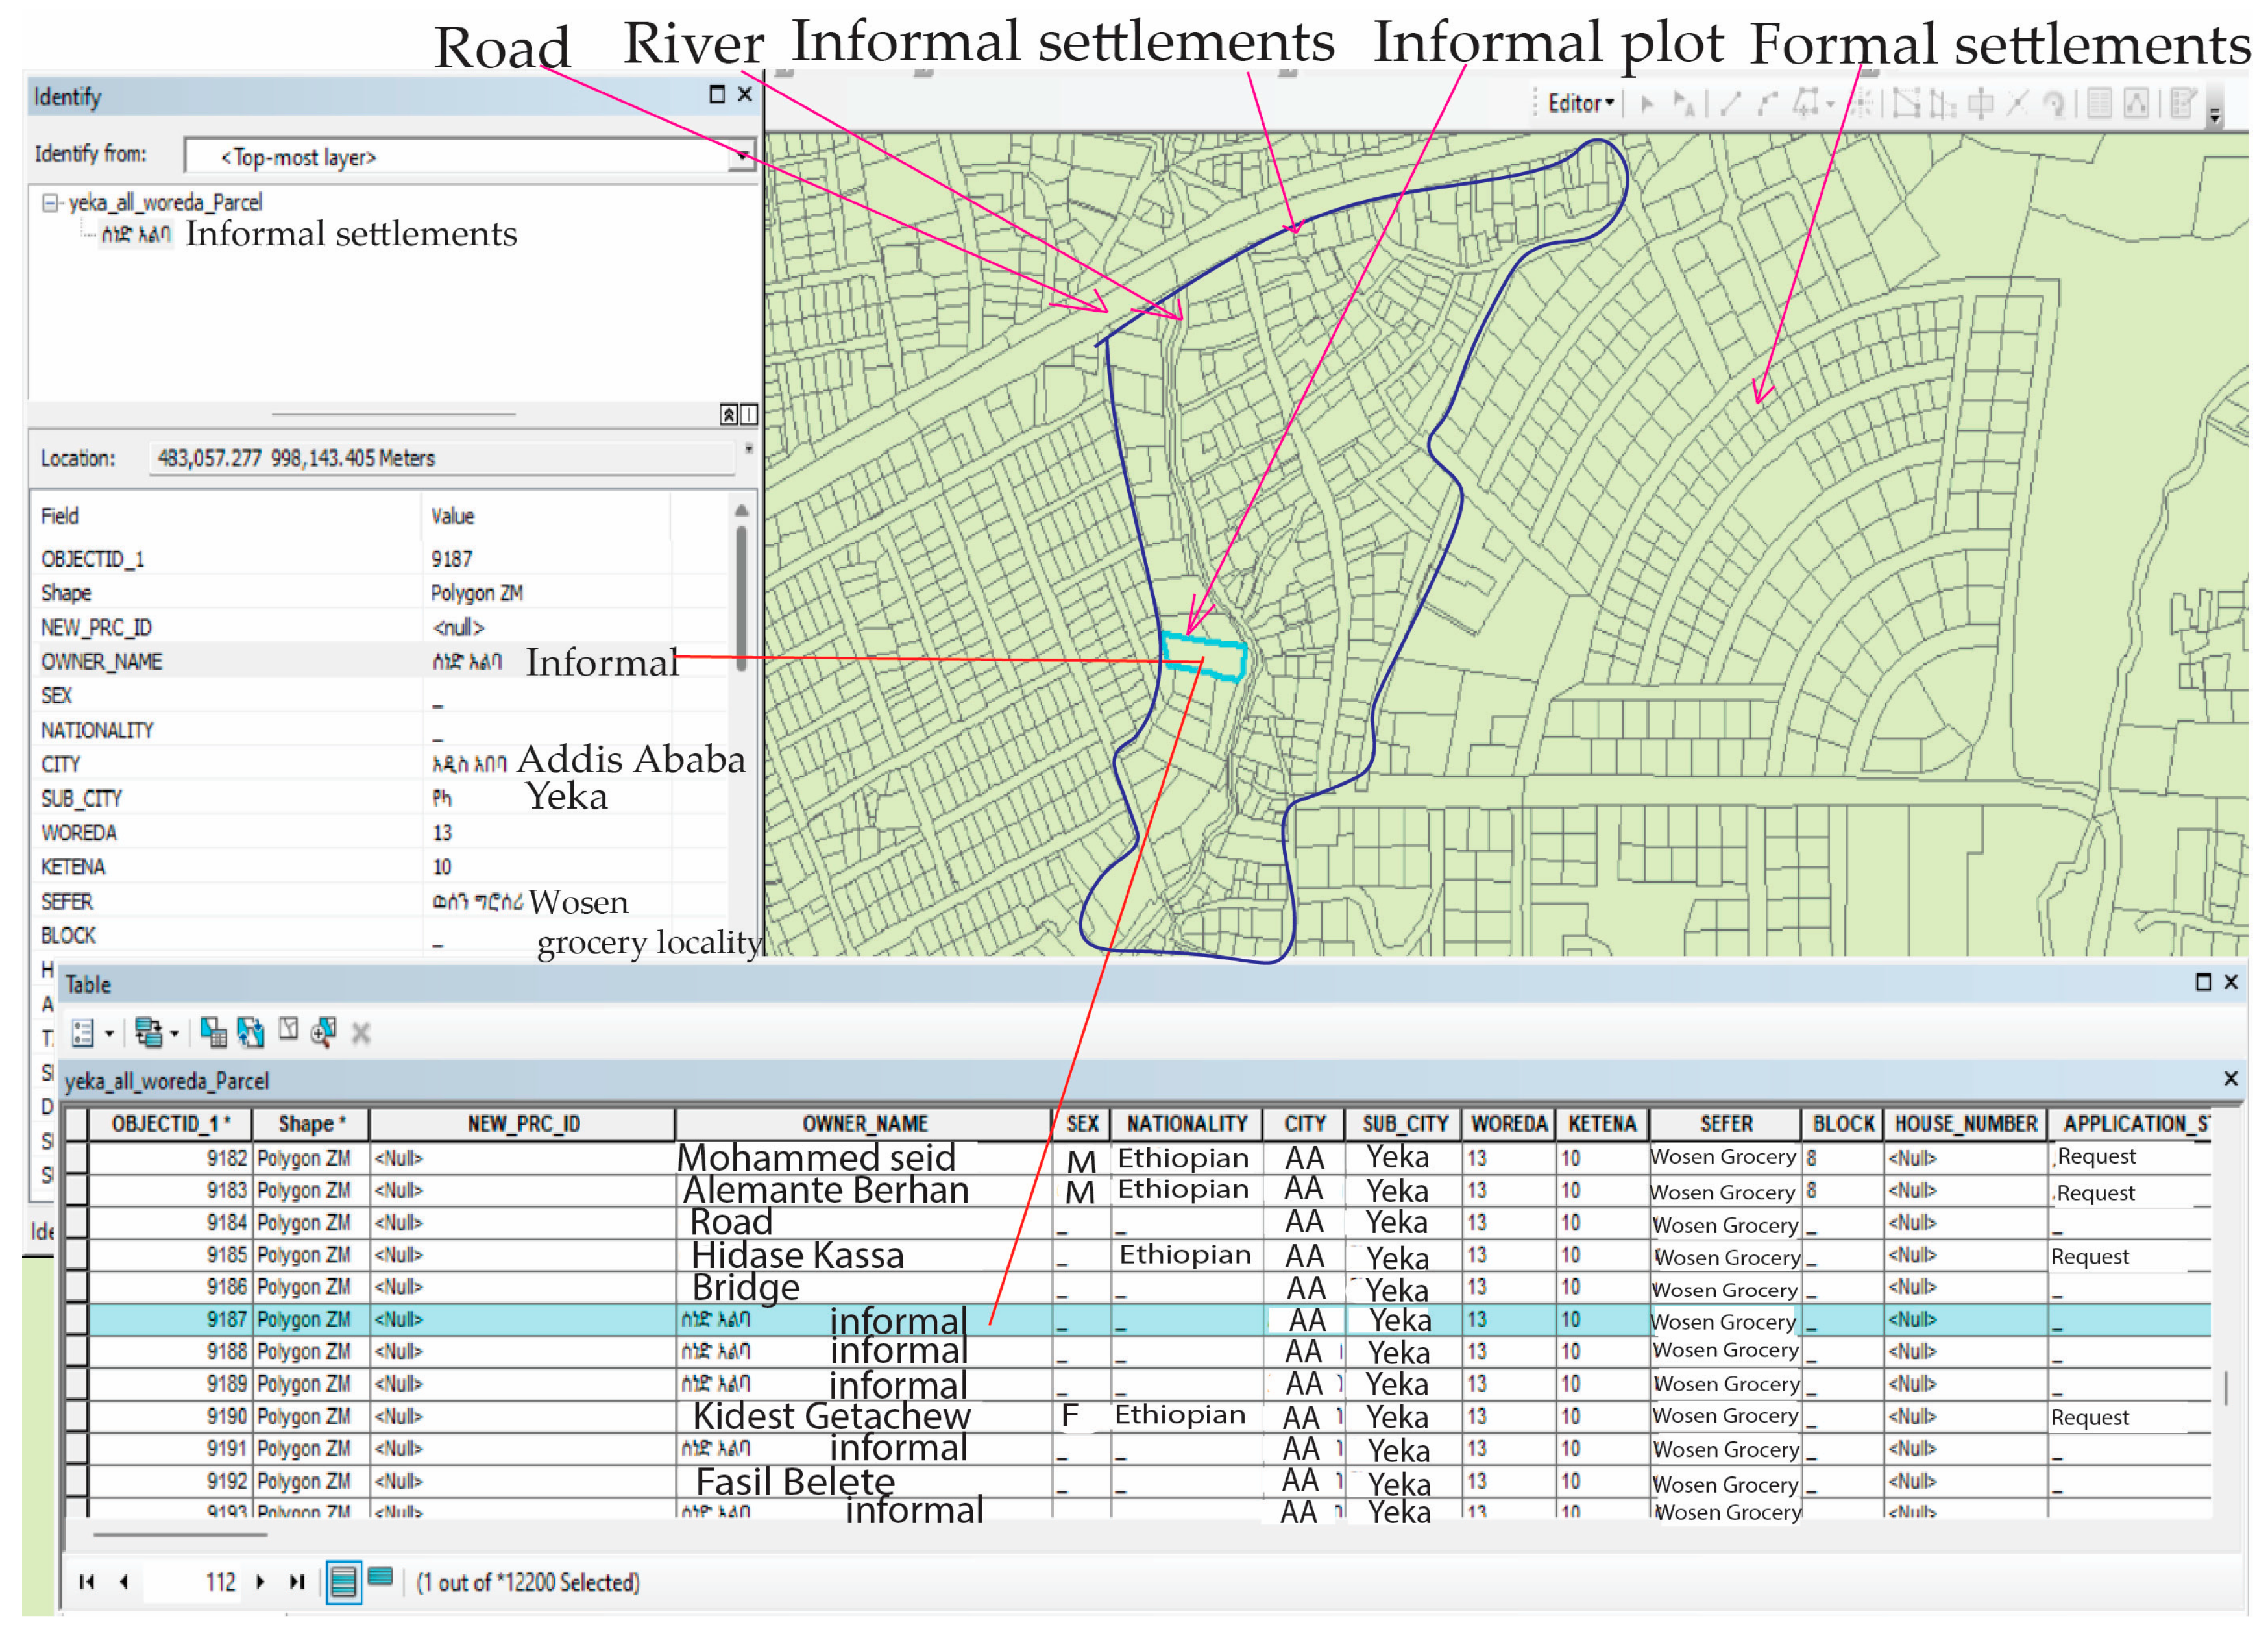This screenshot has height=1638, width=2268.
Task: Click Delete Selected X icon in table
Action: pyautogui.click(x=361, y=1034)
